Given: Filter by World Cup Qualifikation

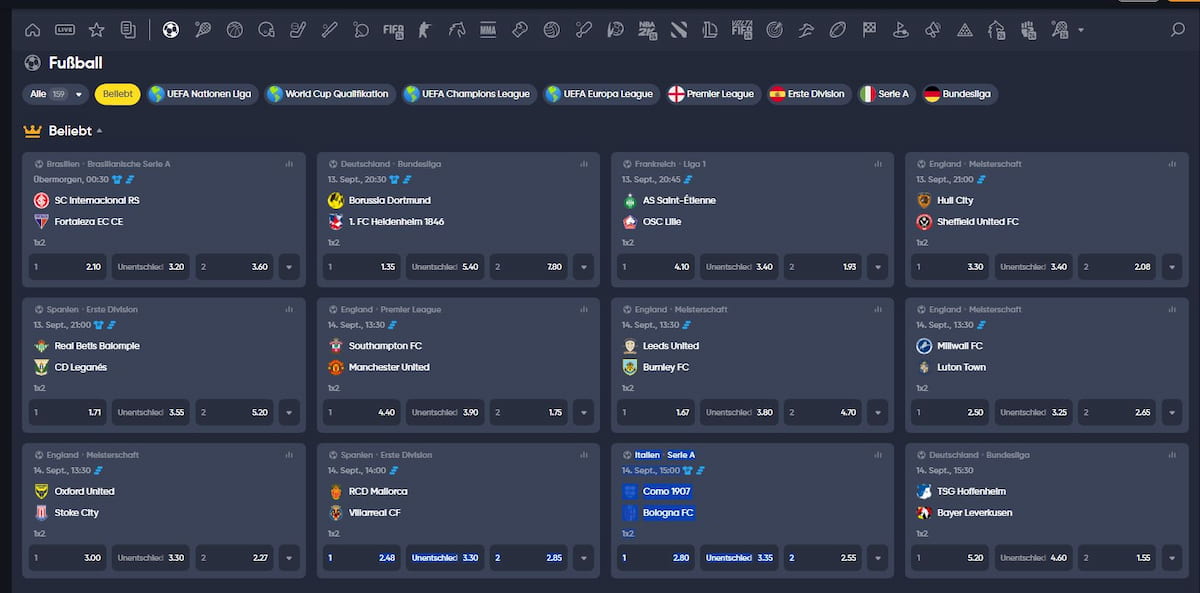Looking at the screenshot, I should pyautogui.click(x=329, y=94).
